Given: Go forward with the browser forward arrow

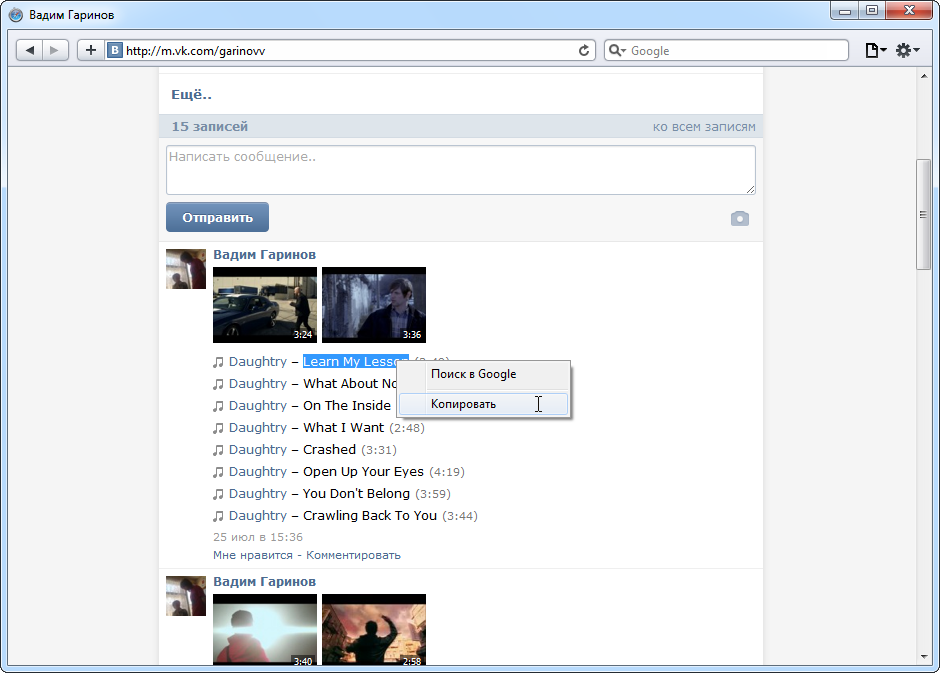Looking at the screenshot, I should [55, 50].
